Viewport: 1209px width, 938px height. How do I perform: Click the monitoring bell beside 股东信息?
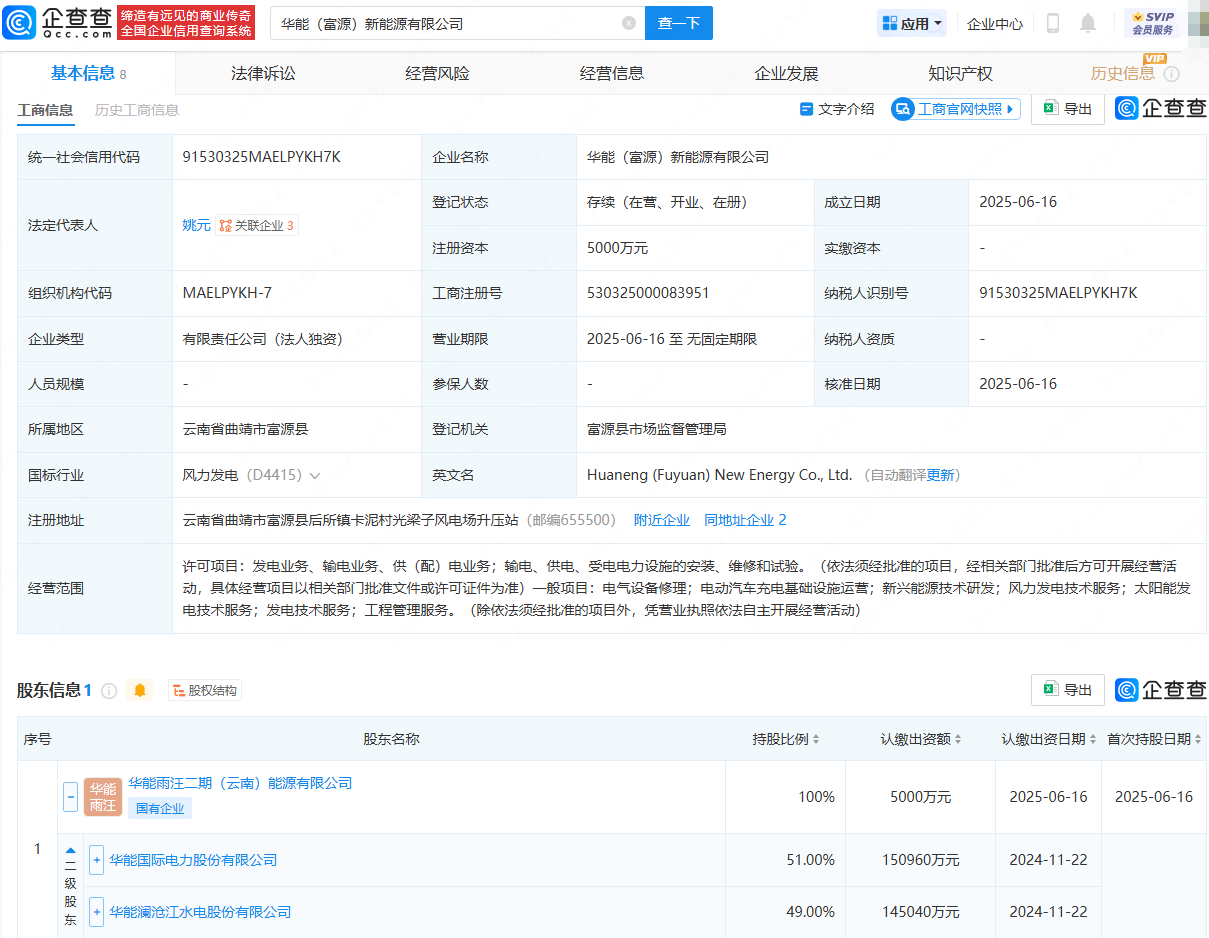pos(139,690)
